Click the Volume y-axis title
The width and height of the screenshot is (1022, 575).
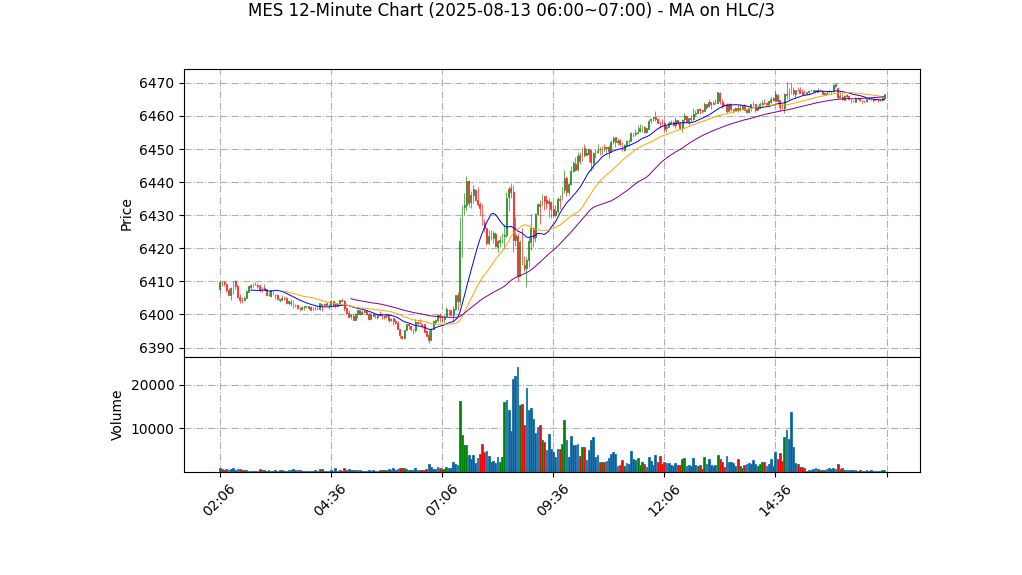[x=117, y=415]
